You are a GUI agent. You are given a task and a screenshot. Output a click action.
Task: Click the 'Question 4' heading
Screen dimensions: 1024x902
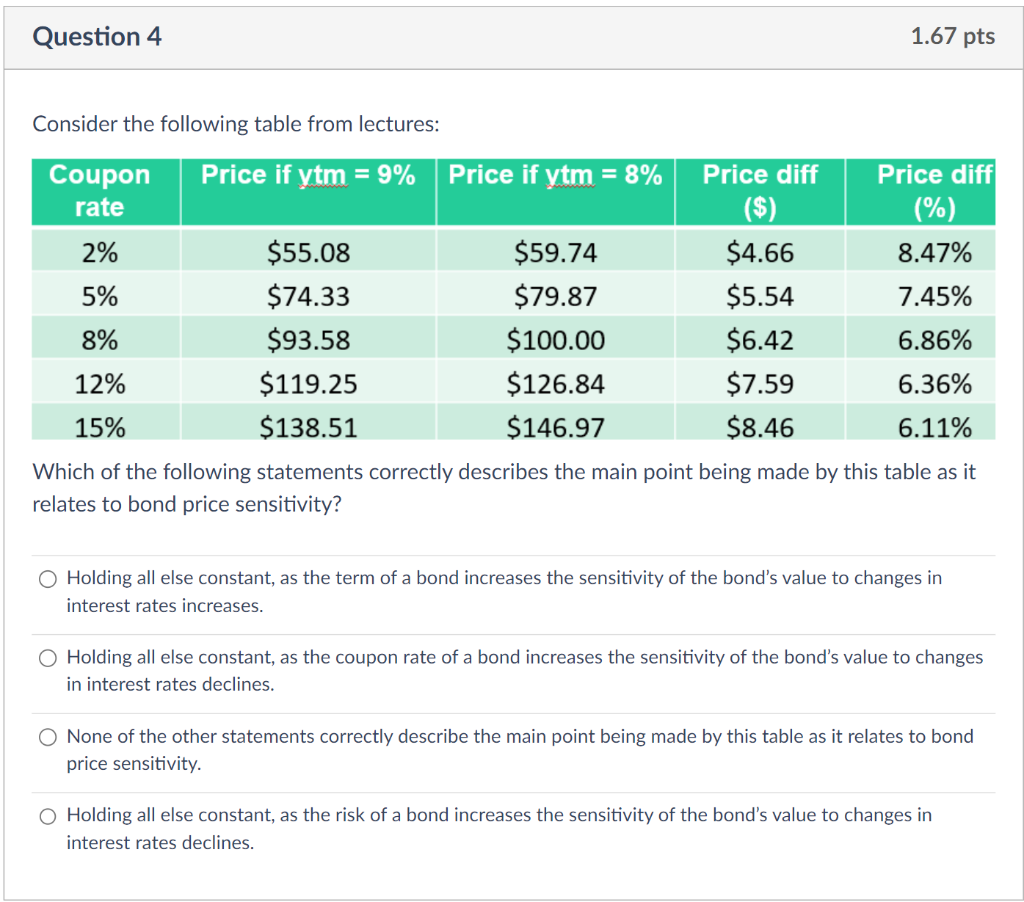click(97, 36)
